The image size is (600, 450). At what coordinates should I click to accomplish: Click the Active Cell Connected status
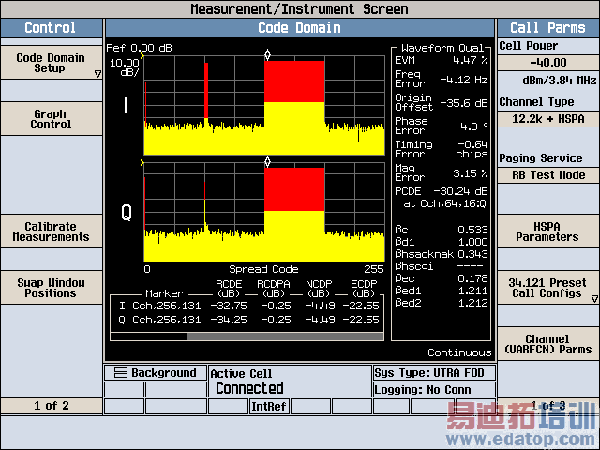click(290, 382)
